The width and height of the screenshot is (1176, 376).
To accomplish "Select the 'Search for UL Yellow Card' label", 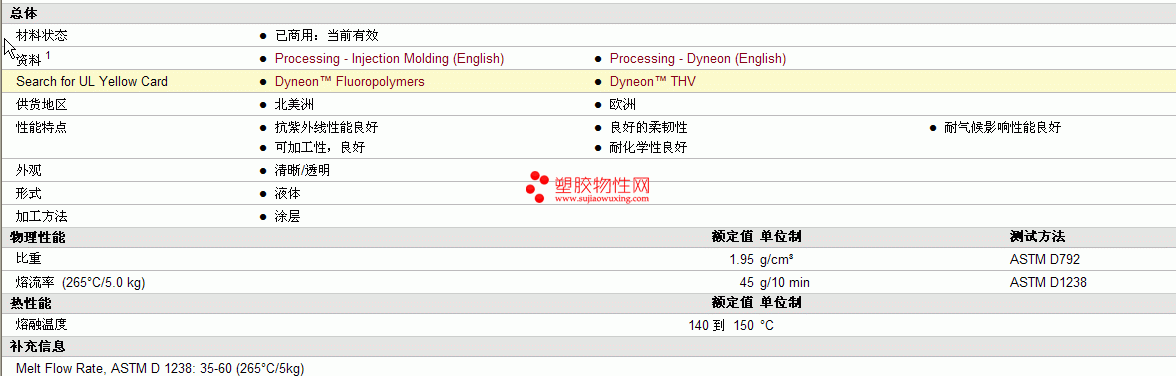I will (92, 81).
